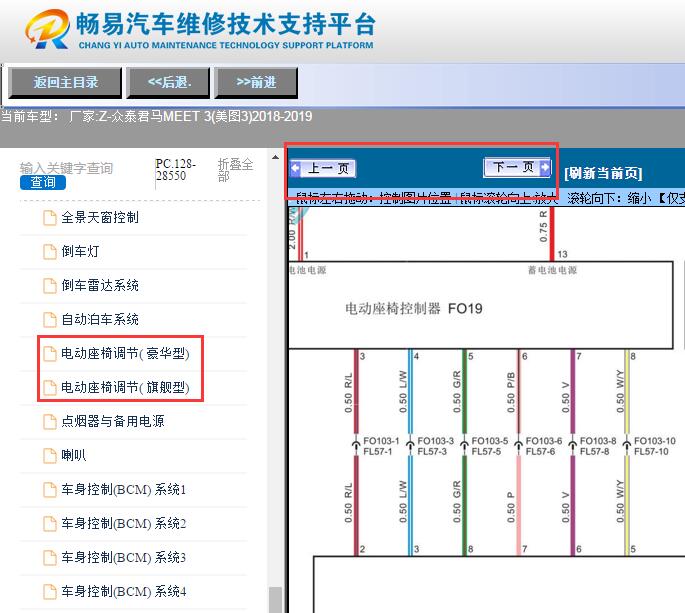
Task: Click the right arrow icon on 下一页
Action: click(545, 167)
